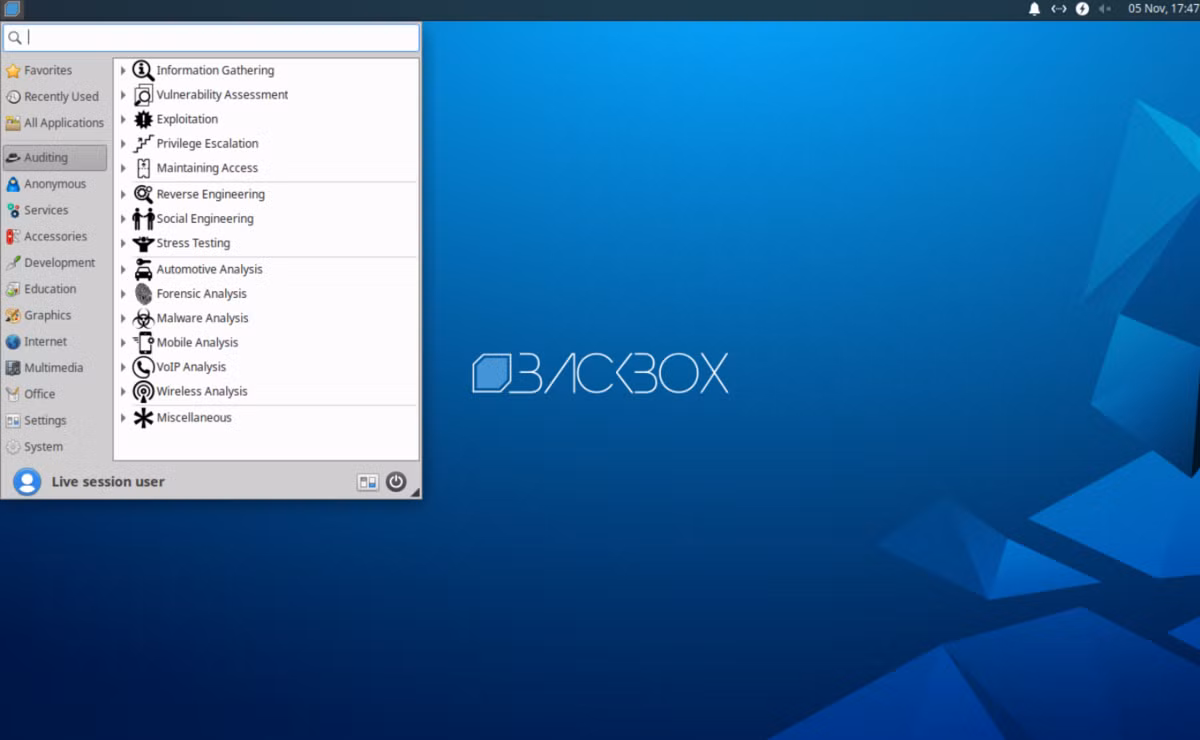Expand the Vulnerability Assessment arrow
1200x740 pixels.
123,95
